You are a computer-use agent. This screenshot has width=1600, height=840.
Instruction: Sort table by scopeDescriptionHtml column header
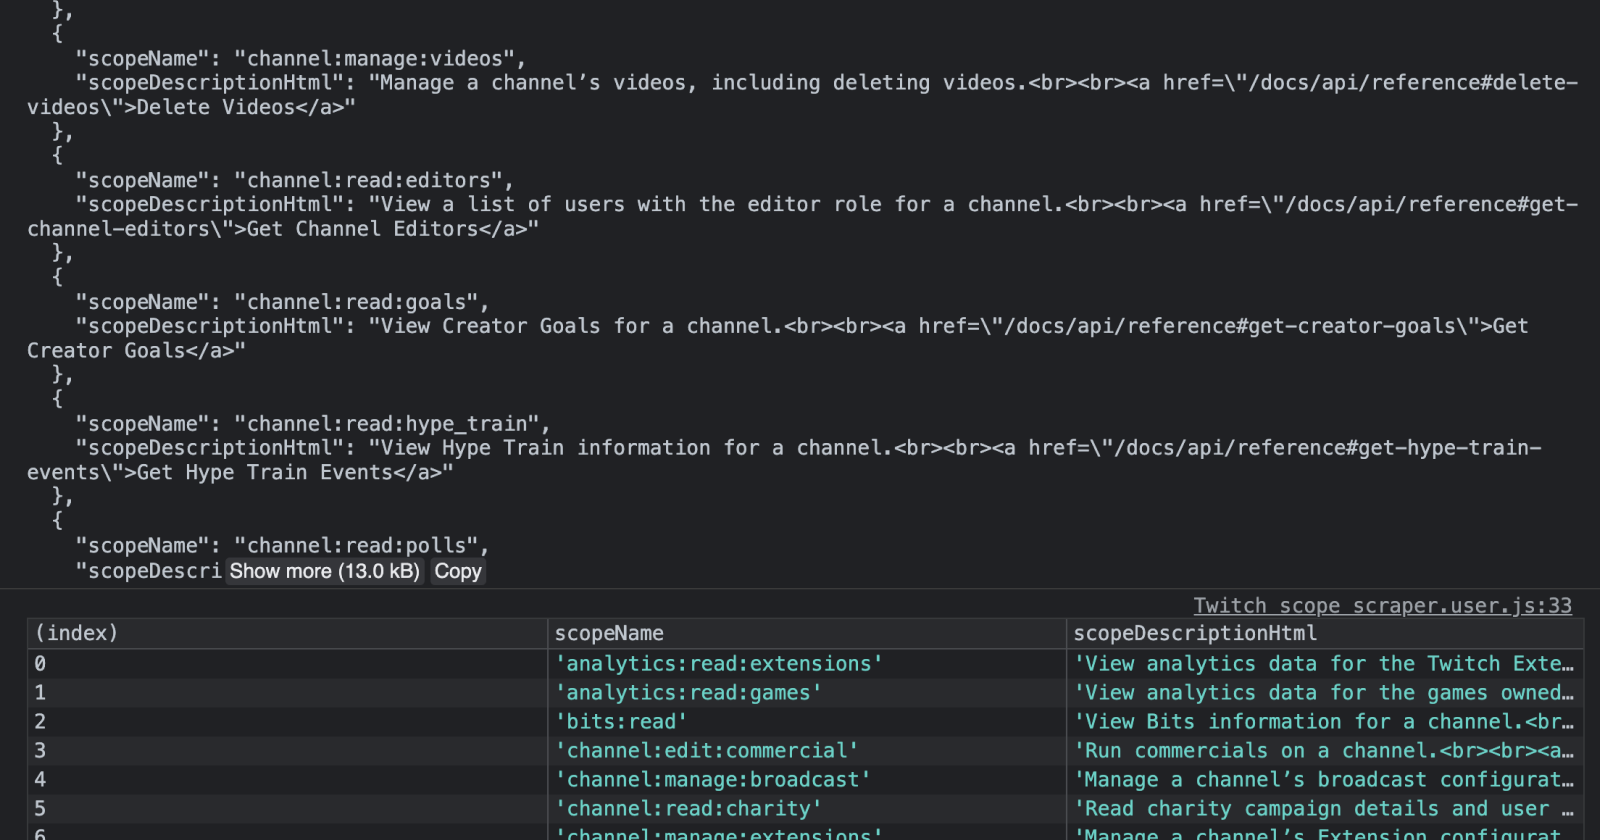coord(1325,633)
